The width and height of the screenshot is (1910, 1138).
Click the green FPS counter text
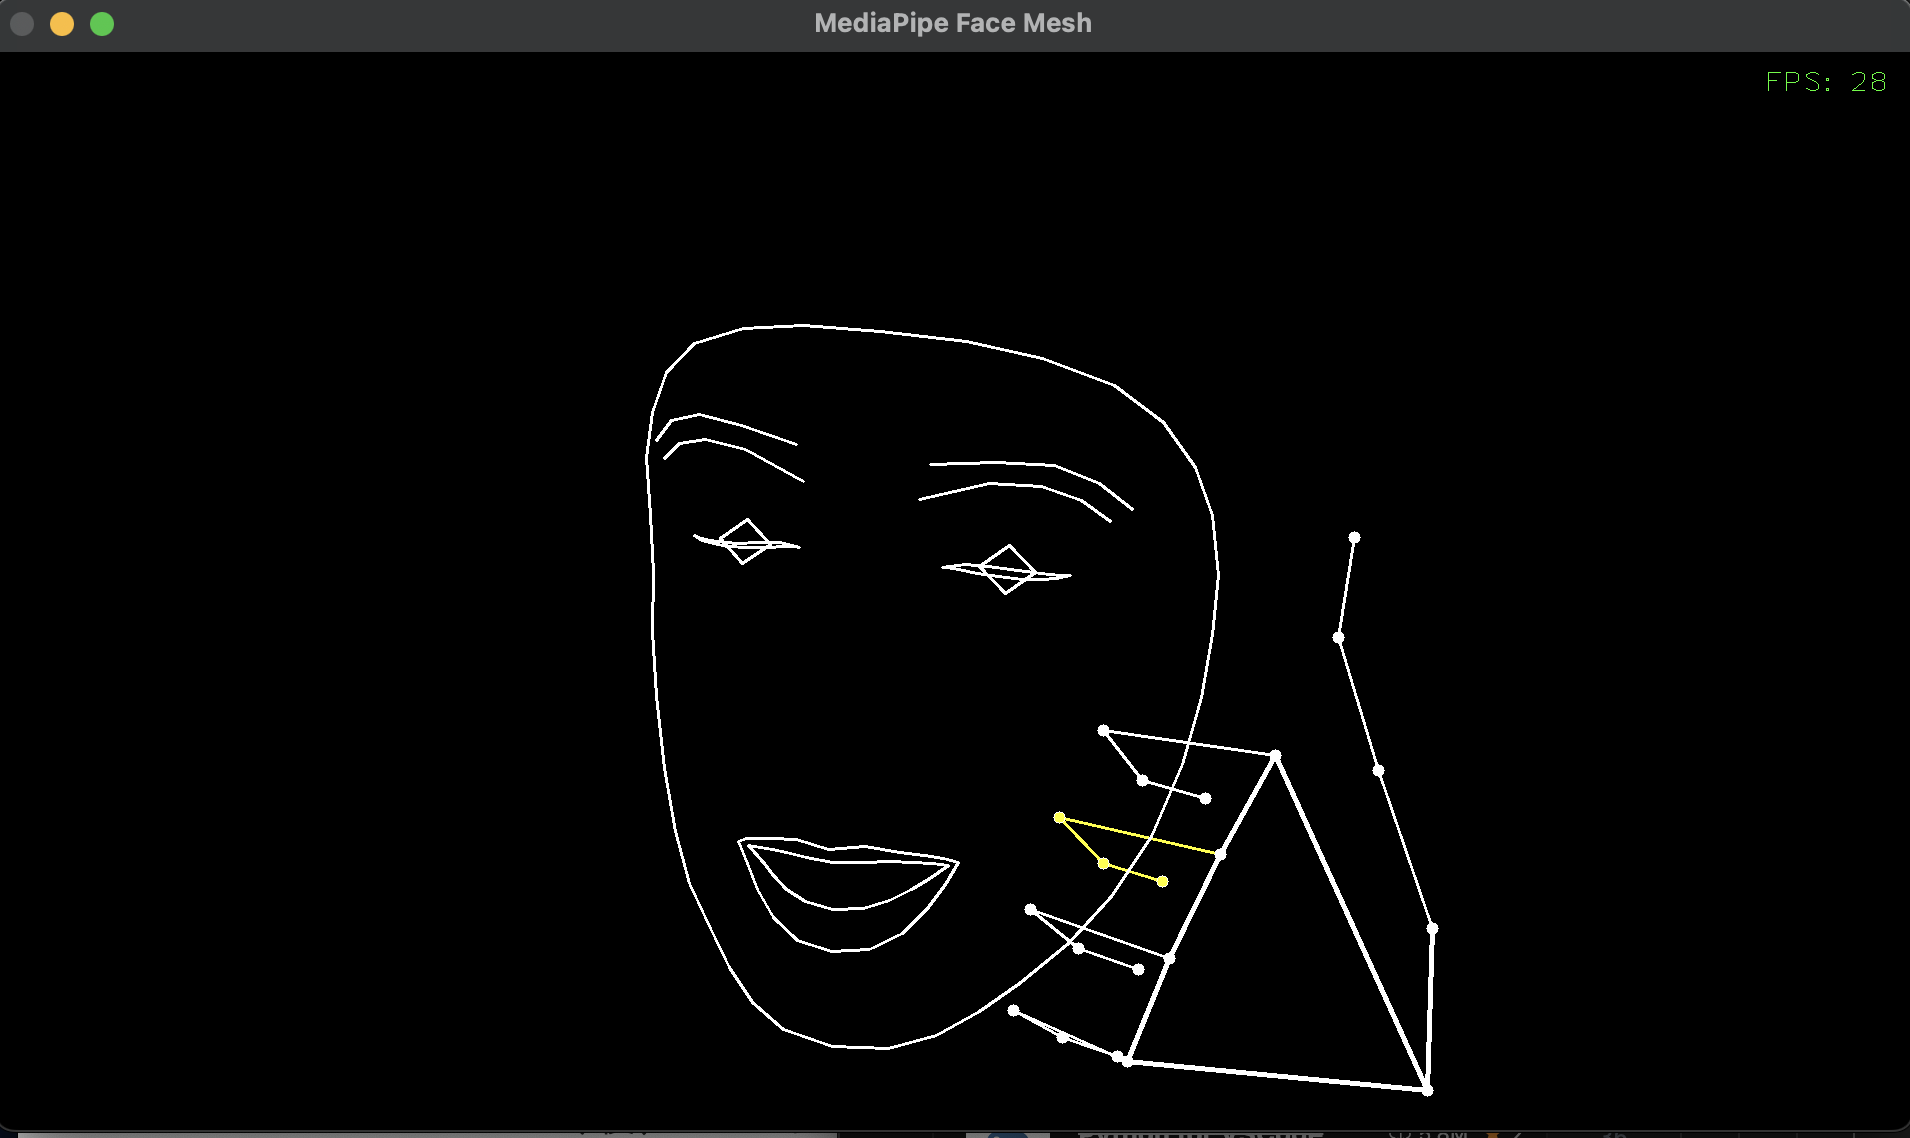[x=1825, y=82]
